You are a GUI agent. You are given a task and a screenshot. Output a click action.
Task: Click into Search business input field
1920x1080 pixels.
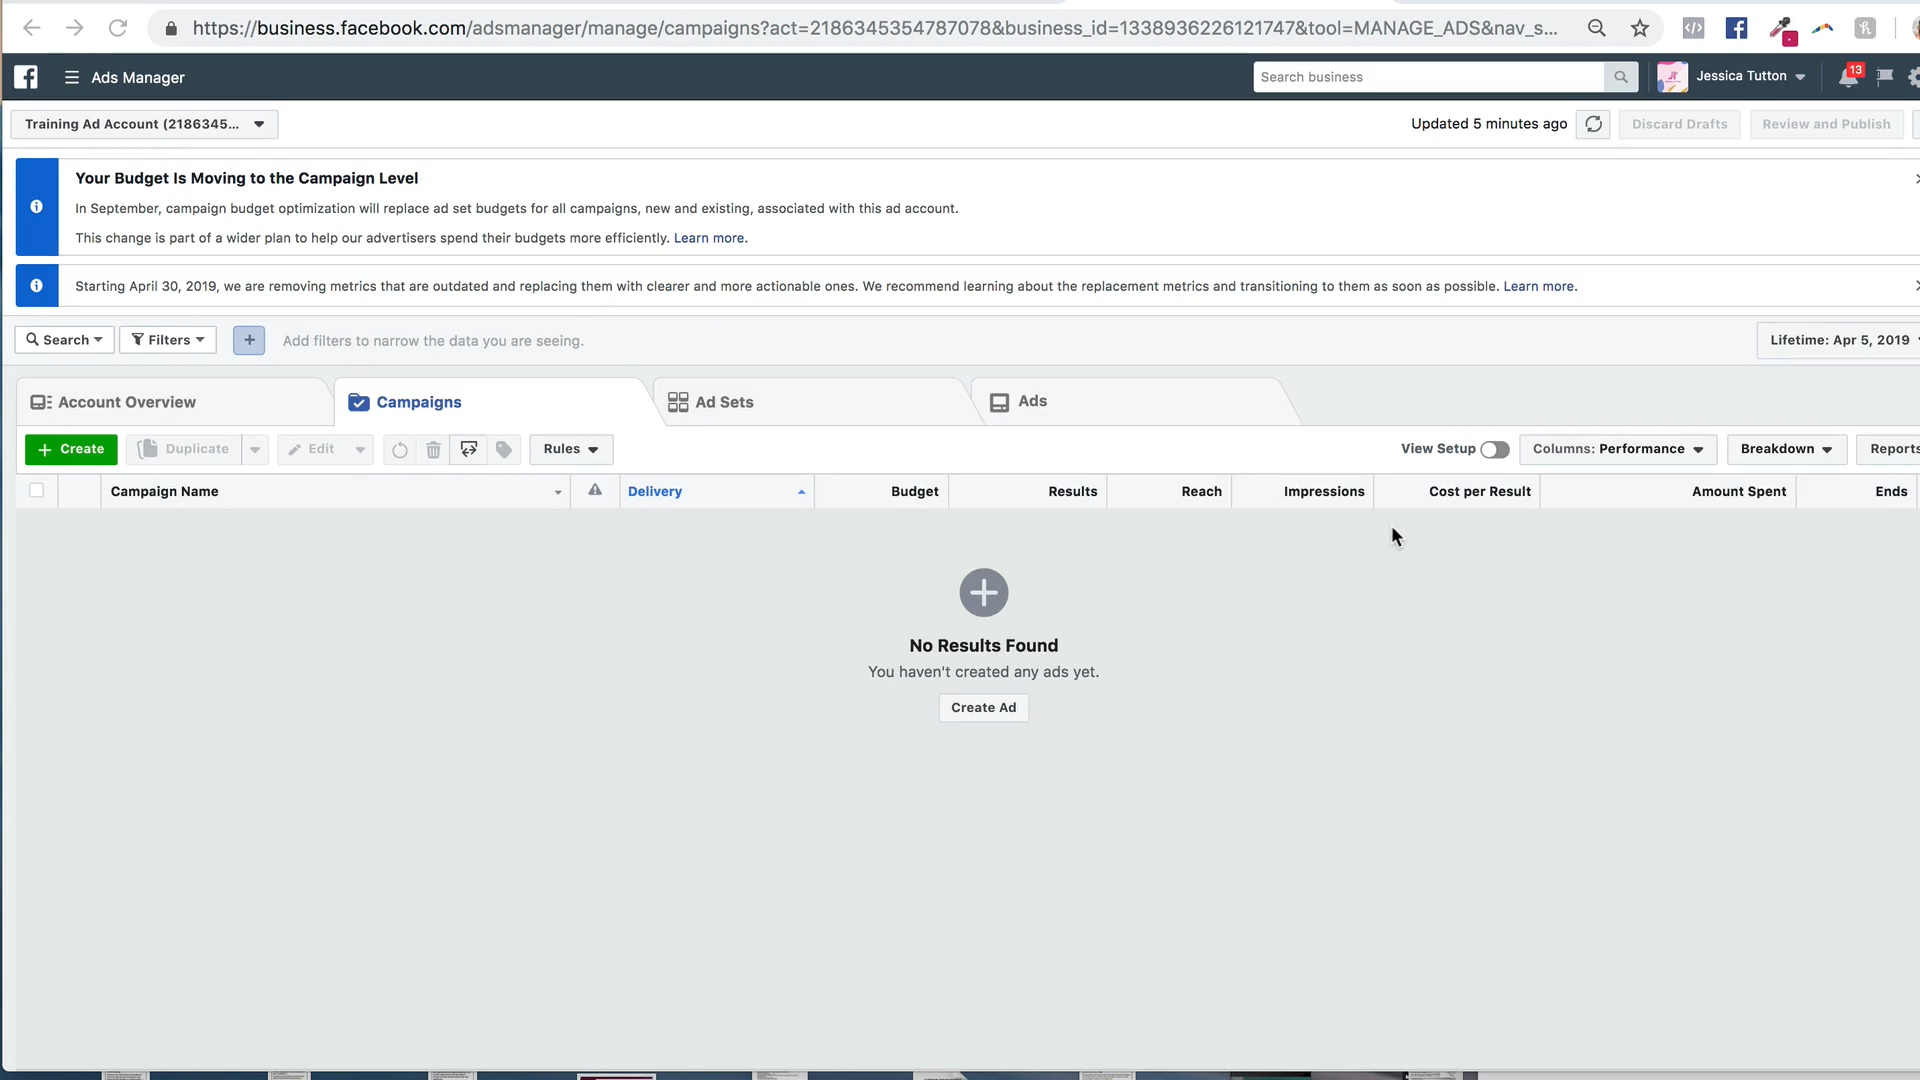tap(1428, 77)
